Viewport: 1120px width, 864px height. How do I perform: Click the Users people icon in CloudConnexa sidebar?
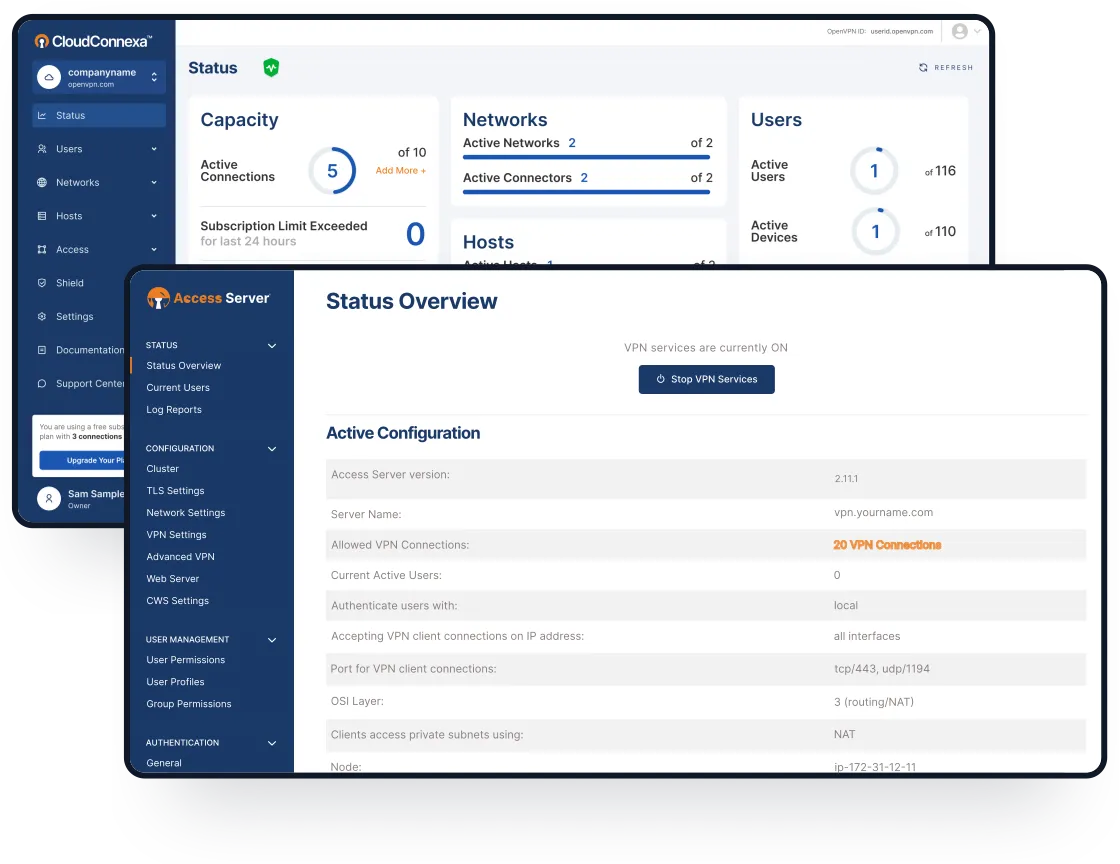tap(42, 149)
